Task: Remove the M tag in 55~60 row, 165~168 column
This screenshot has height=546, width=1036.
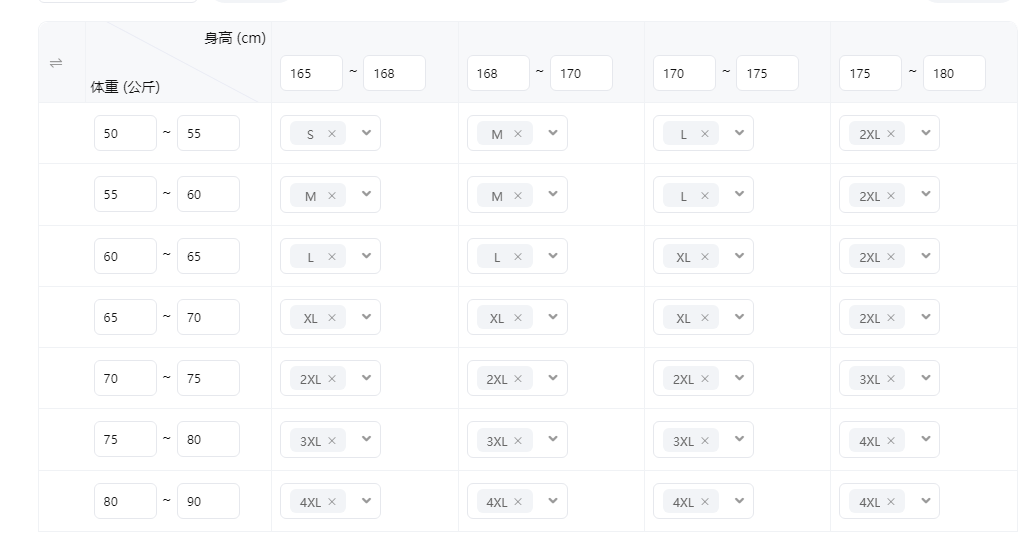Action: point(332,196)
